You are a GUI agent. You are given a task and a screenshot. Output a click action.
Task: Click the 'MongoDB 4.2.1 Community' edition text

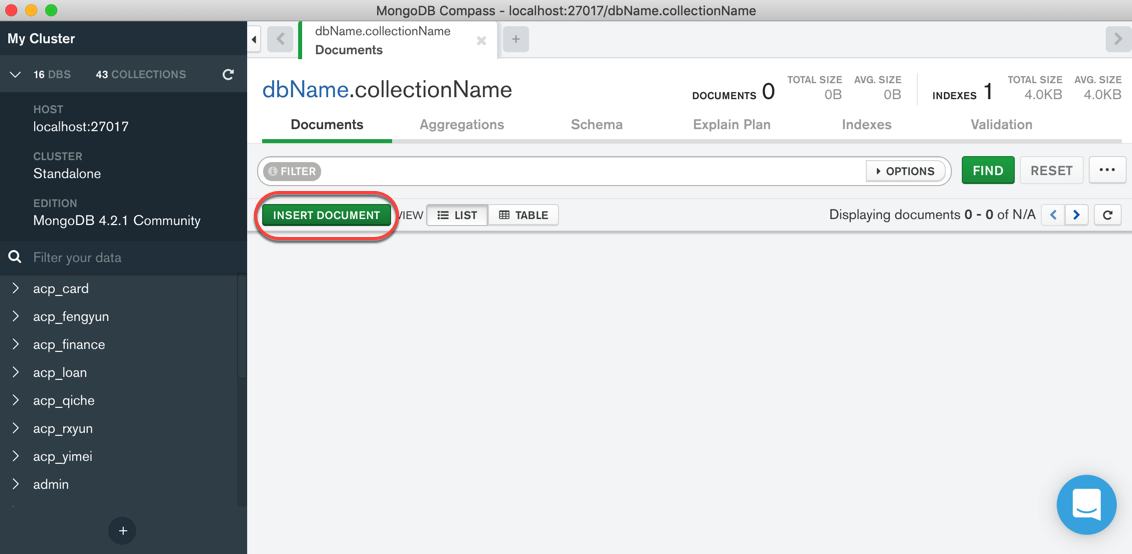point(117,220)
